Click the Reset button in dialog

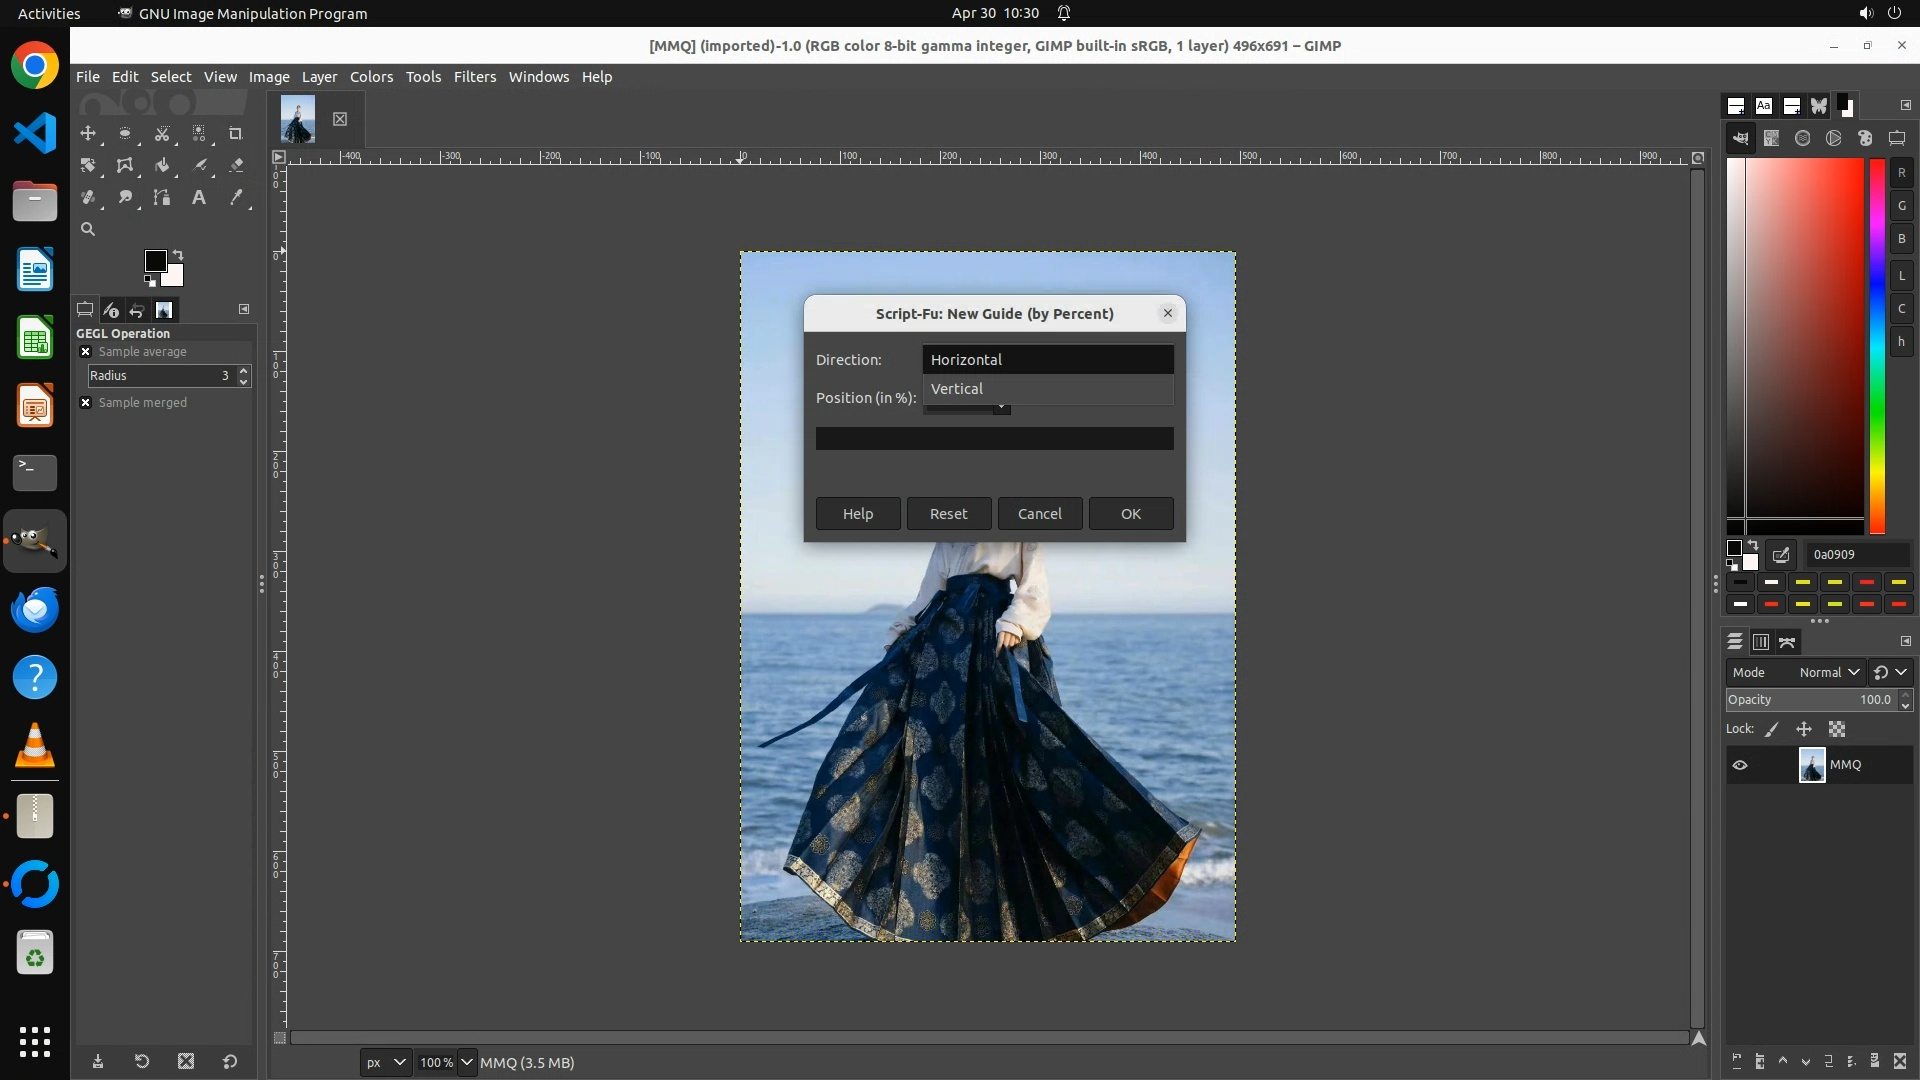point(948,513)
